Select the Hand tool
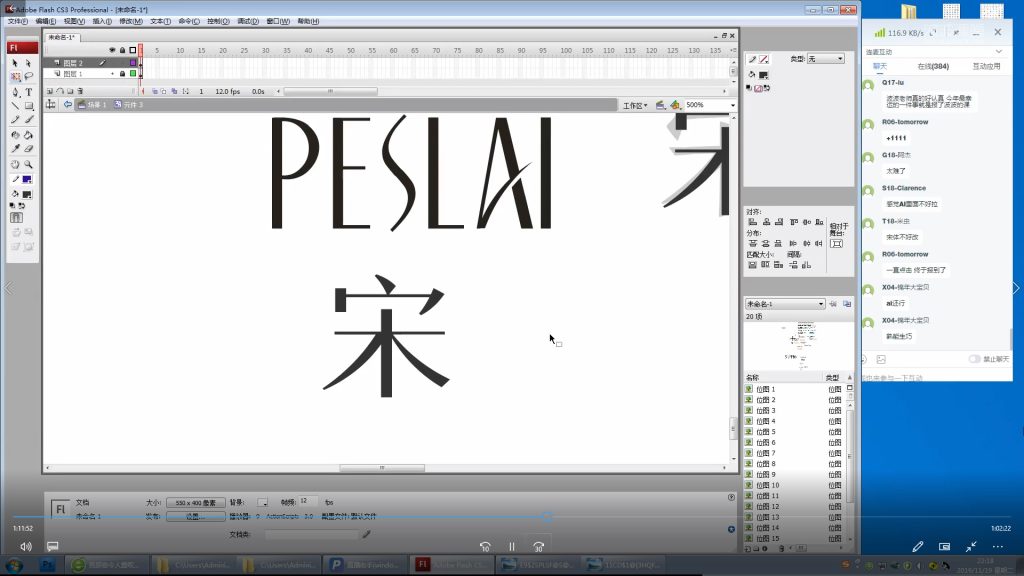 pyautogui.click(x=15, y=164)
